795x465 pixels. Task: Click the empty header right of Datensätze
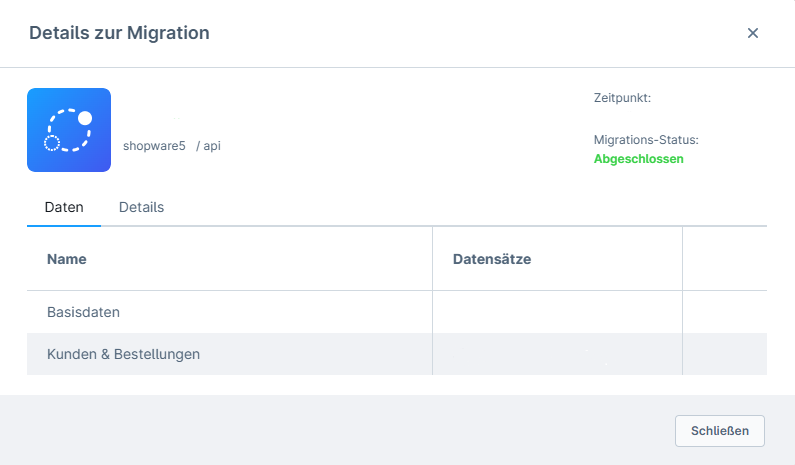pyautogui.click(x=725, y=259)
